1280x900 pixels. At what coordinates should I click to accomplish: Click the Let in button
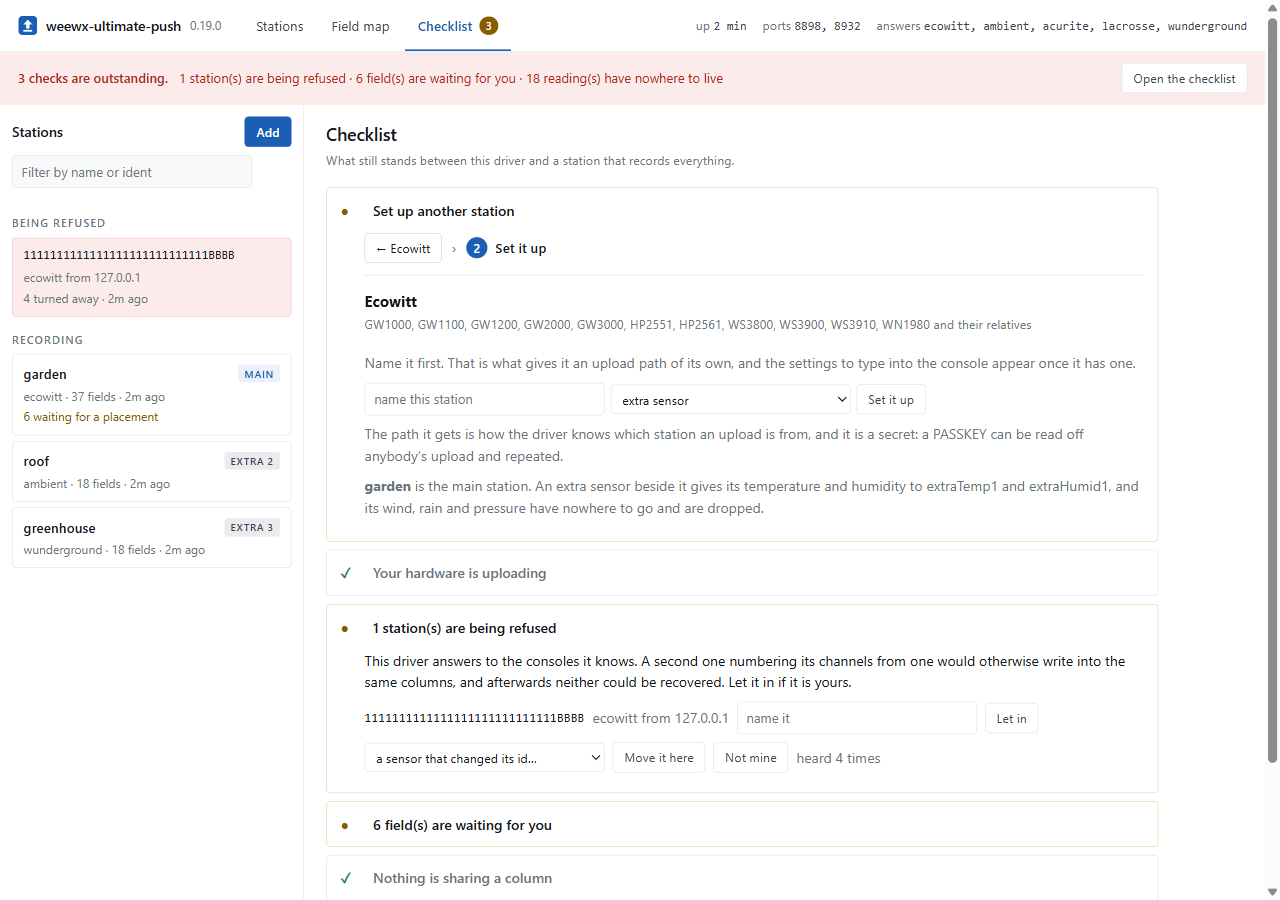coord(1012,718)
